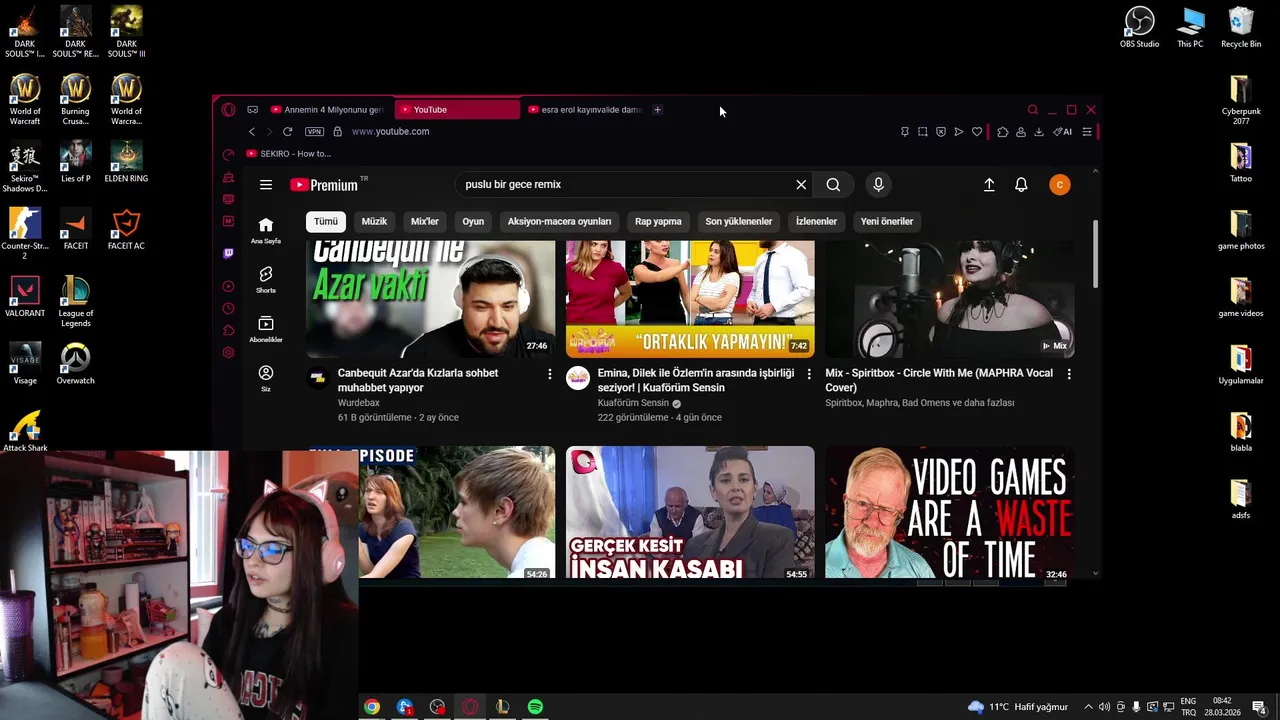
Task: Open the Siz profile section in sidebar
Action: 266,378
